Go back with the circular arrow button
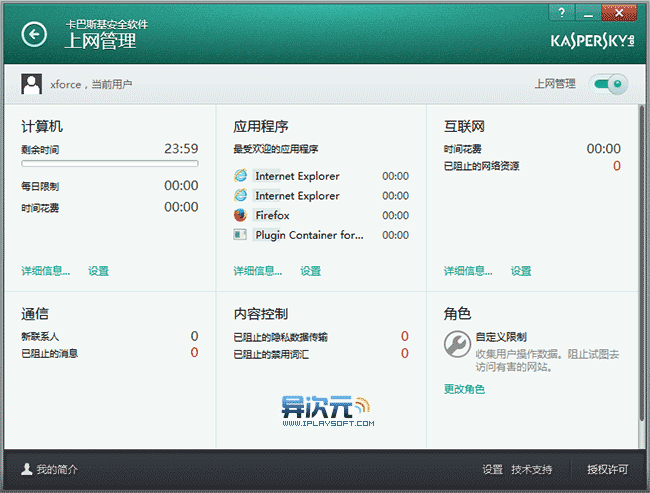 [x=34, y=34]
